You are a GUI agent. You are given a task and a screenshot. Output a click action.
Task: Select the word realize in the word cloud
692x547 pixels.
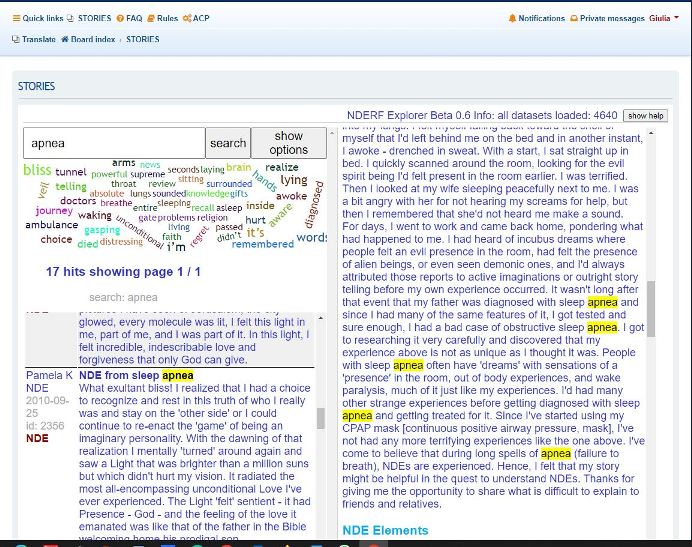[x=282, y=167]
